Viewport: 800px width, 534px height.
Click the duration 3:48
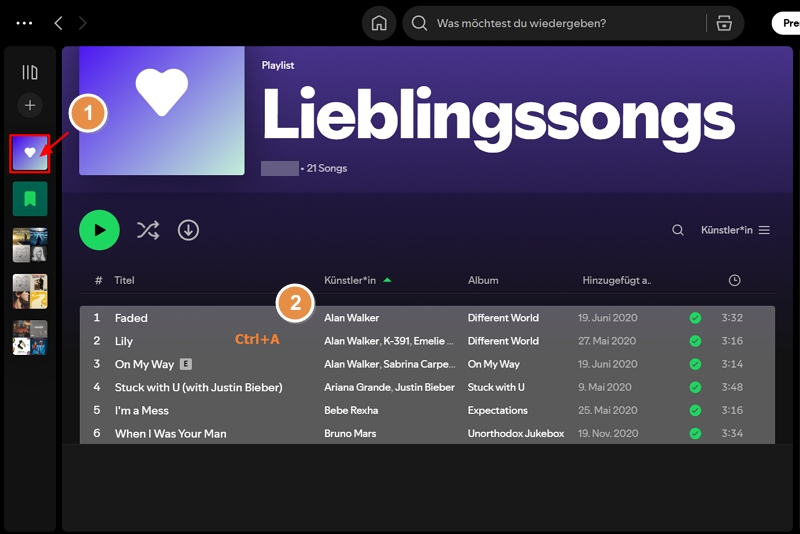click(732, 387)
